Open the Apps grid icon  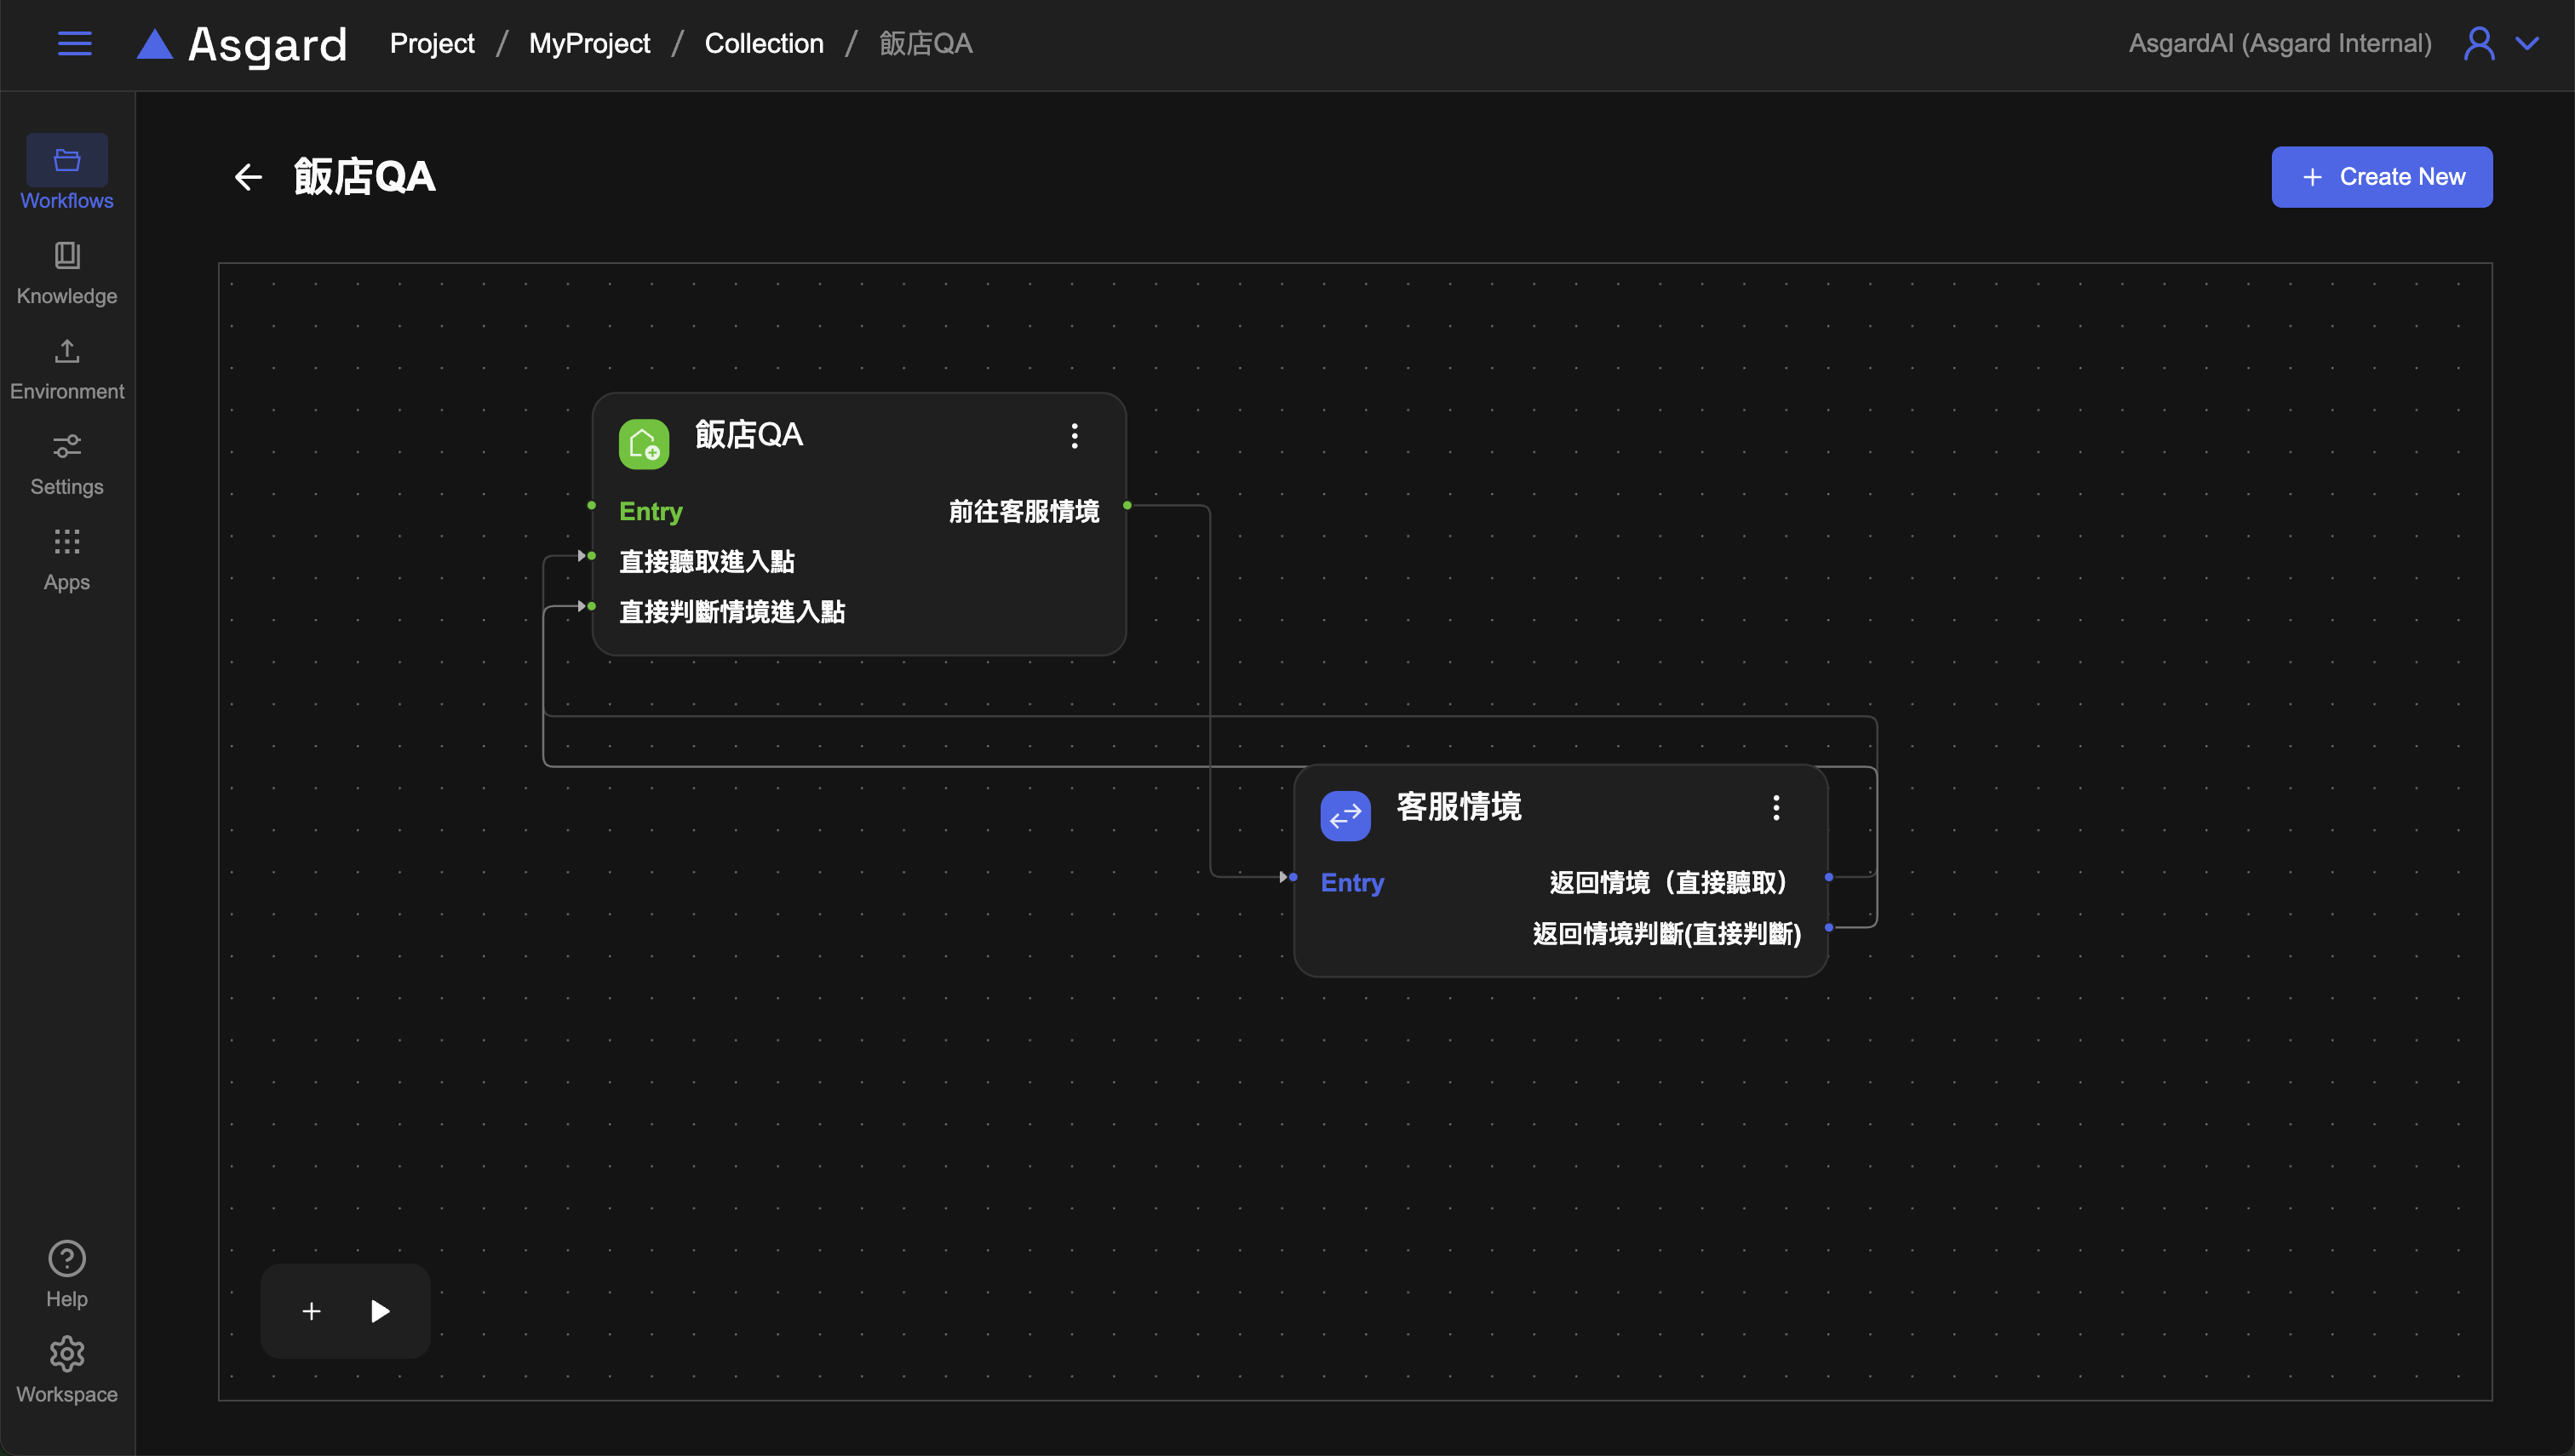67,542
